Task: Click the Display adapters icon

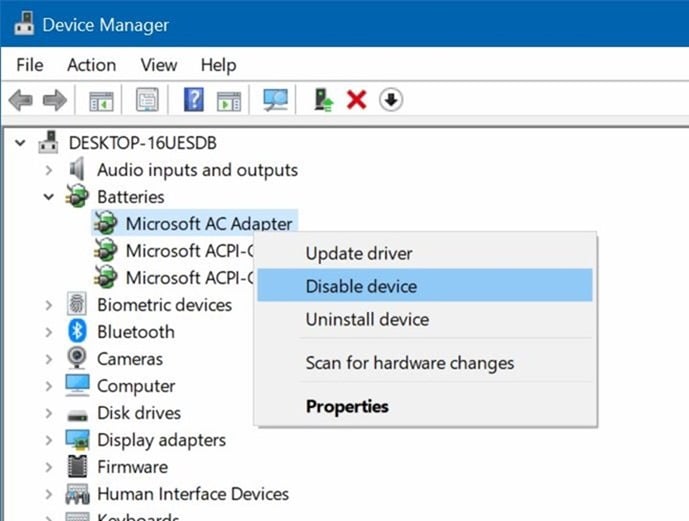Action: click(x=77, y=439)
